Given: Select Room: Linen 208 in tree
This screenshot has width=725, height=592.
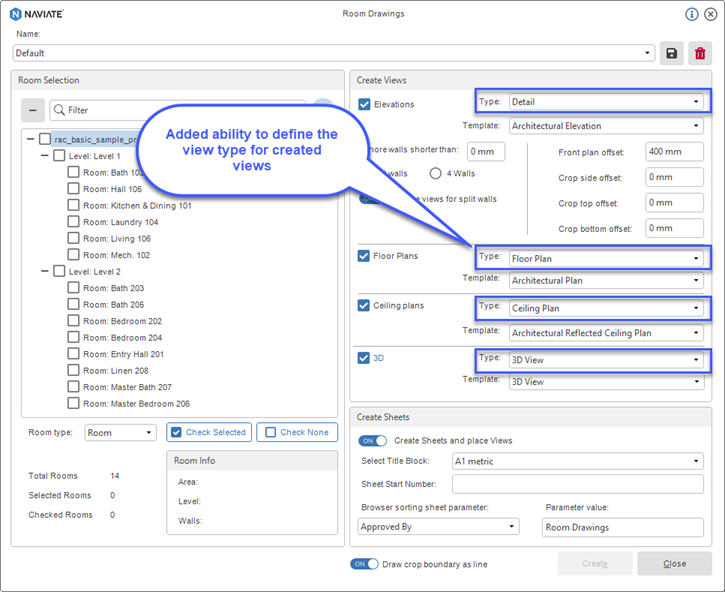Looking at the screenshot, I should (116, 370).
